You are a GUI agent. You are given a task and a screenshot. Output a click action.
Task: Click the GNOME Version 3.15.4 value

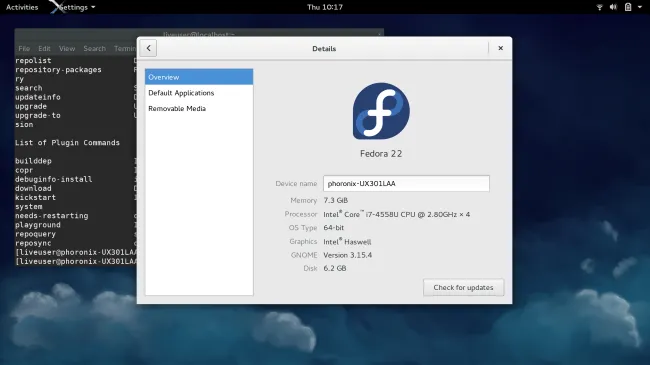pos(348,255)
